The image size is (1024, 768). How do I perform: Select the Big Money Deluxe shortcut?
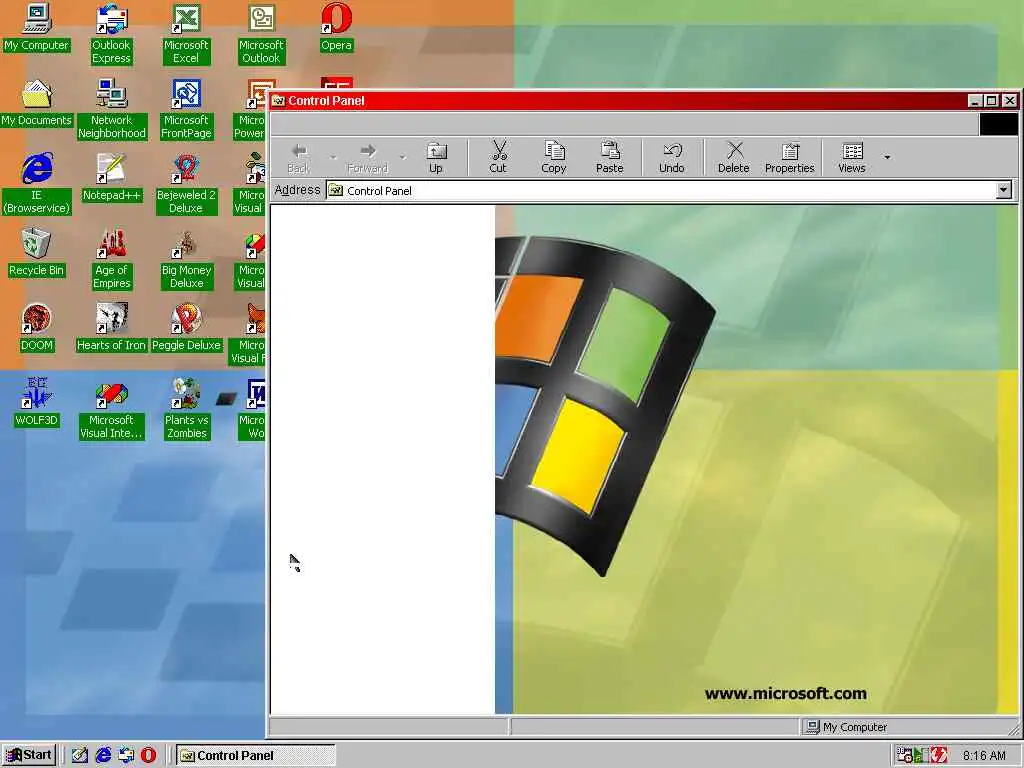(x=186, y=259)
